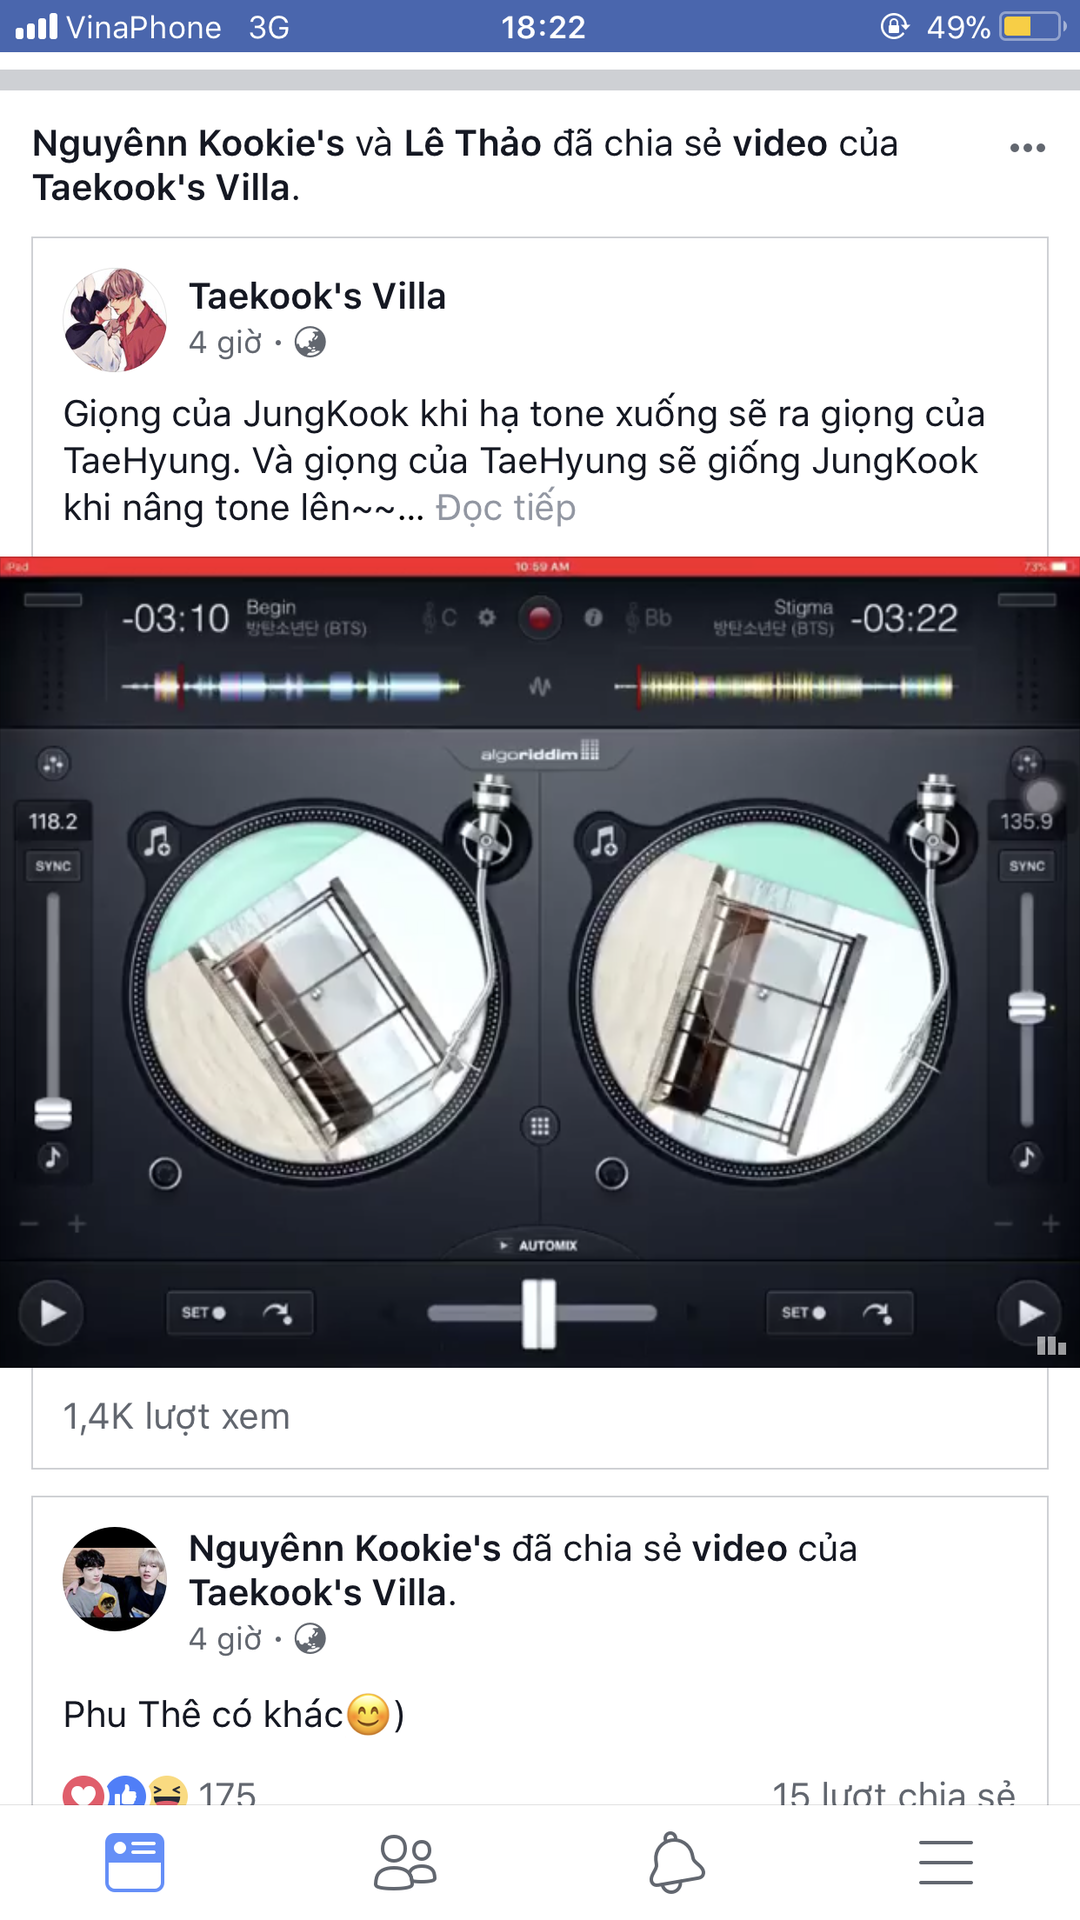Click the settings gear icon in the DJ app

click(x=487, y=617)
